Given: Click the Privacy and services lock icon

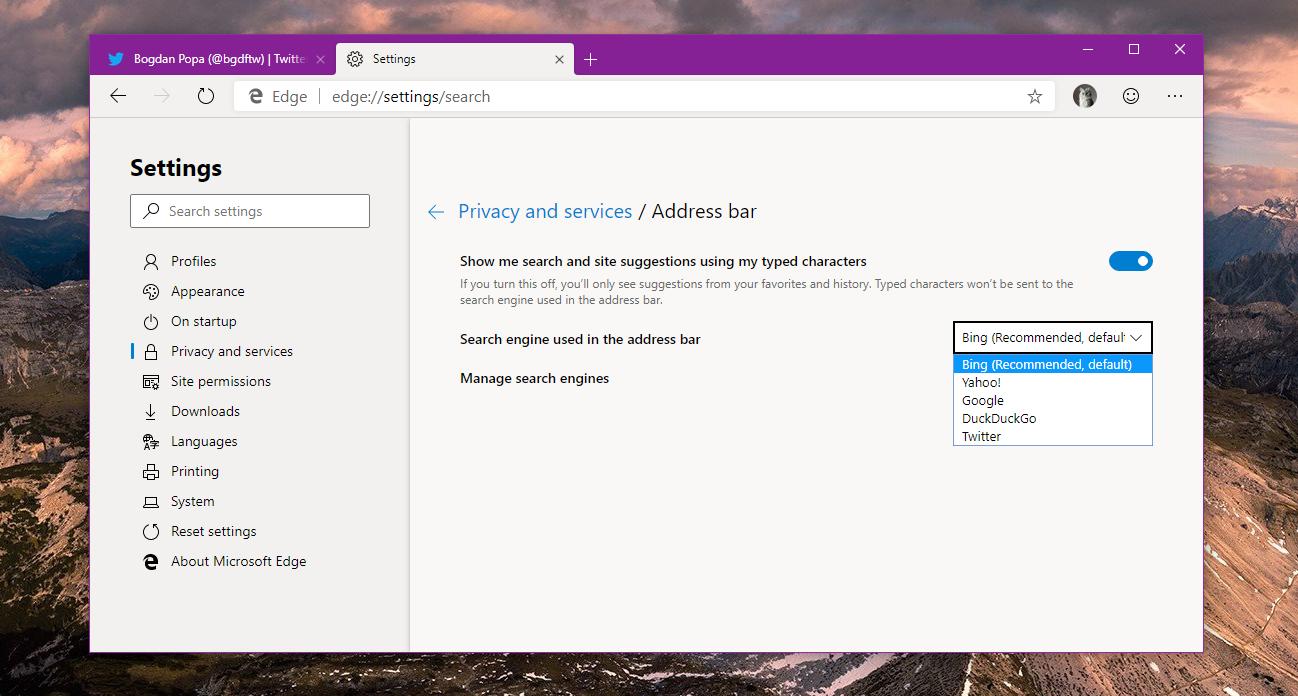Looking at the screenshot, I should (x=151, y=352).
